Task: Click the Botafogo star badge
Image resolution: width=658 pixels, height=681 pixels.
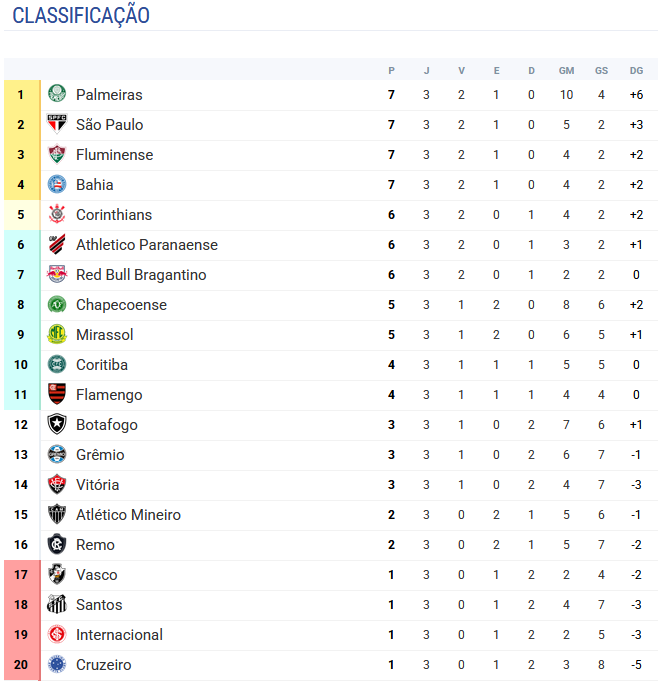Action: 57,424
